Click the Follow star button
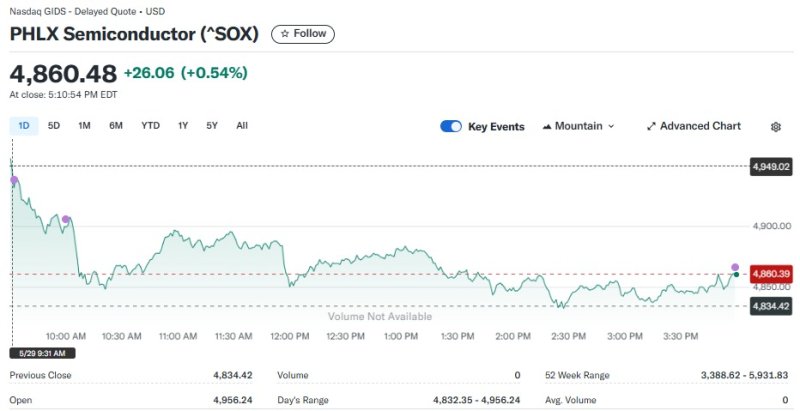 (303, 34)
